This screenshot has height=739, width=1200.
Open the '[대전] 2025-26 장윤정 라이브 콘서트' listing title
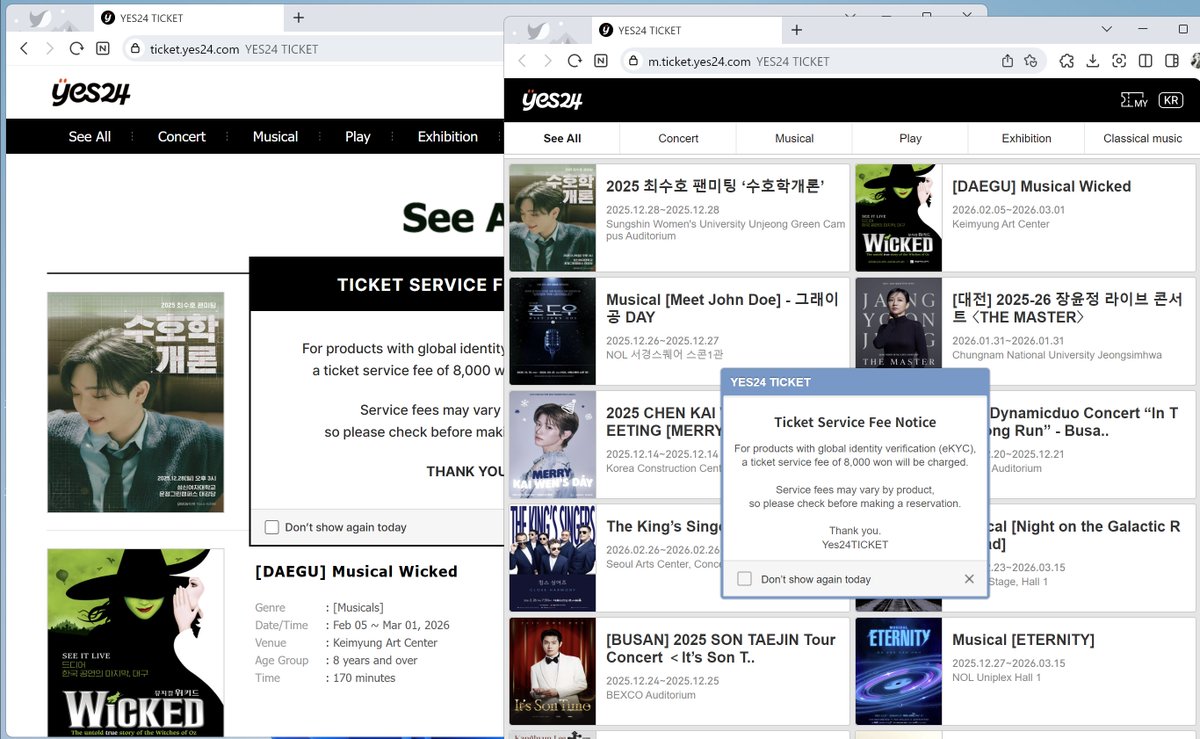(x=1068, y=308)
